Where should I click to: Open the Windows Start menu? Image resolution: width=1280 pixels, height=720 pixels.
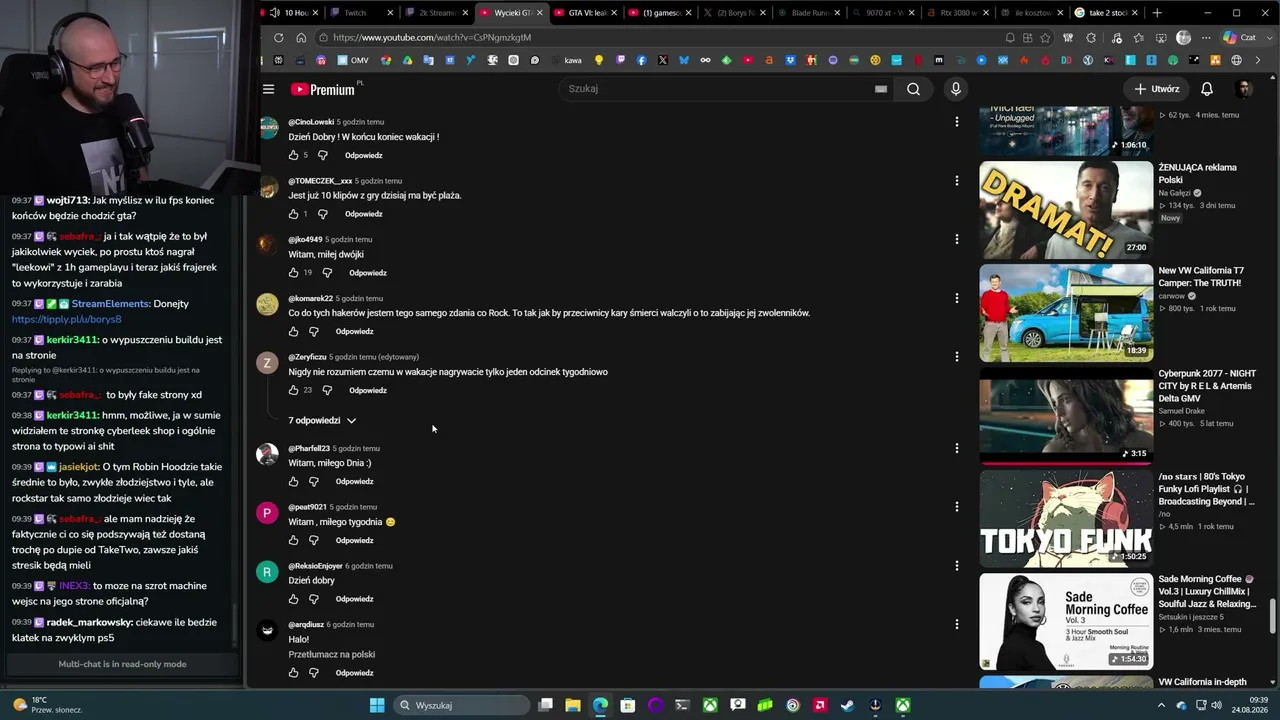[377, 705]
